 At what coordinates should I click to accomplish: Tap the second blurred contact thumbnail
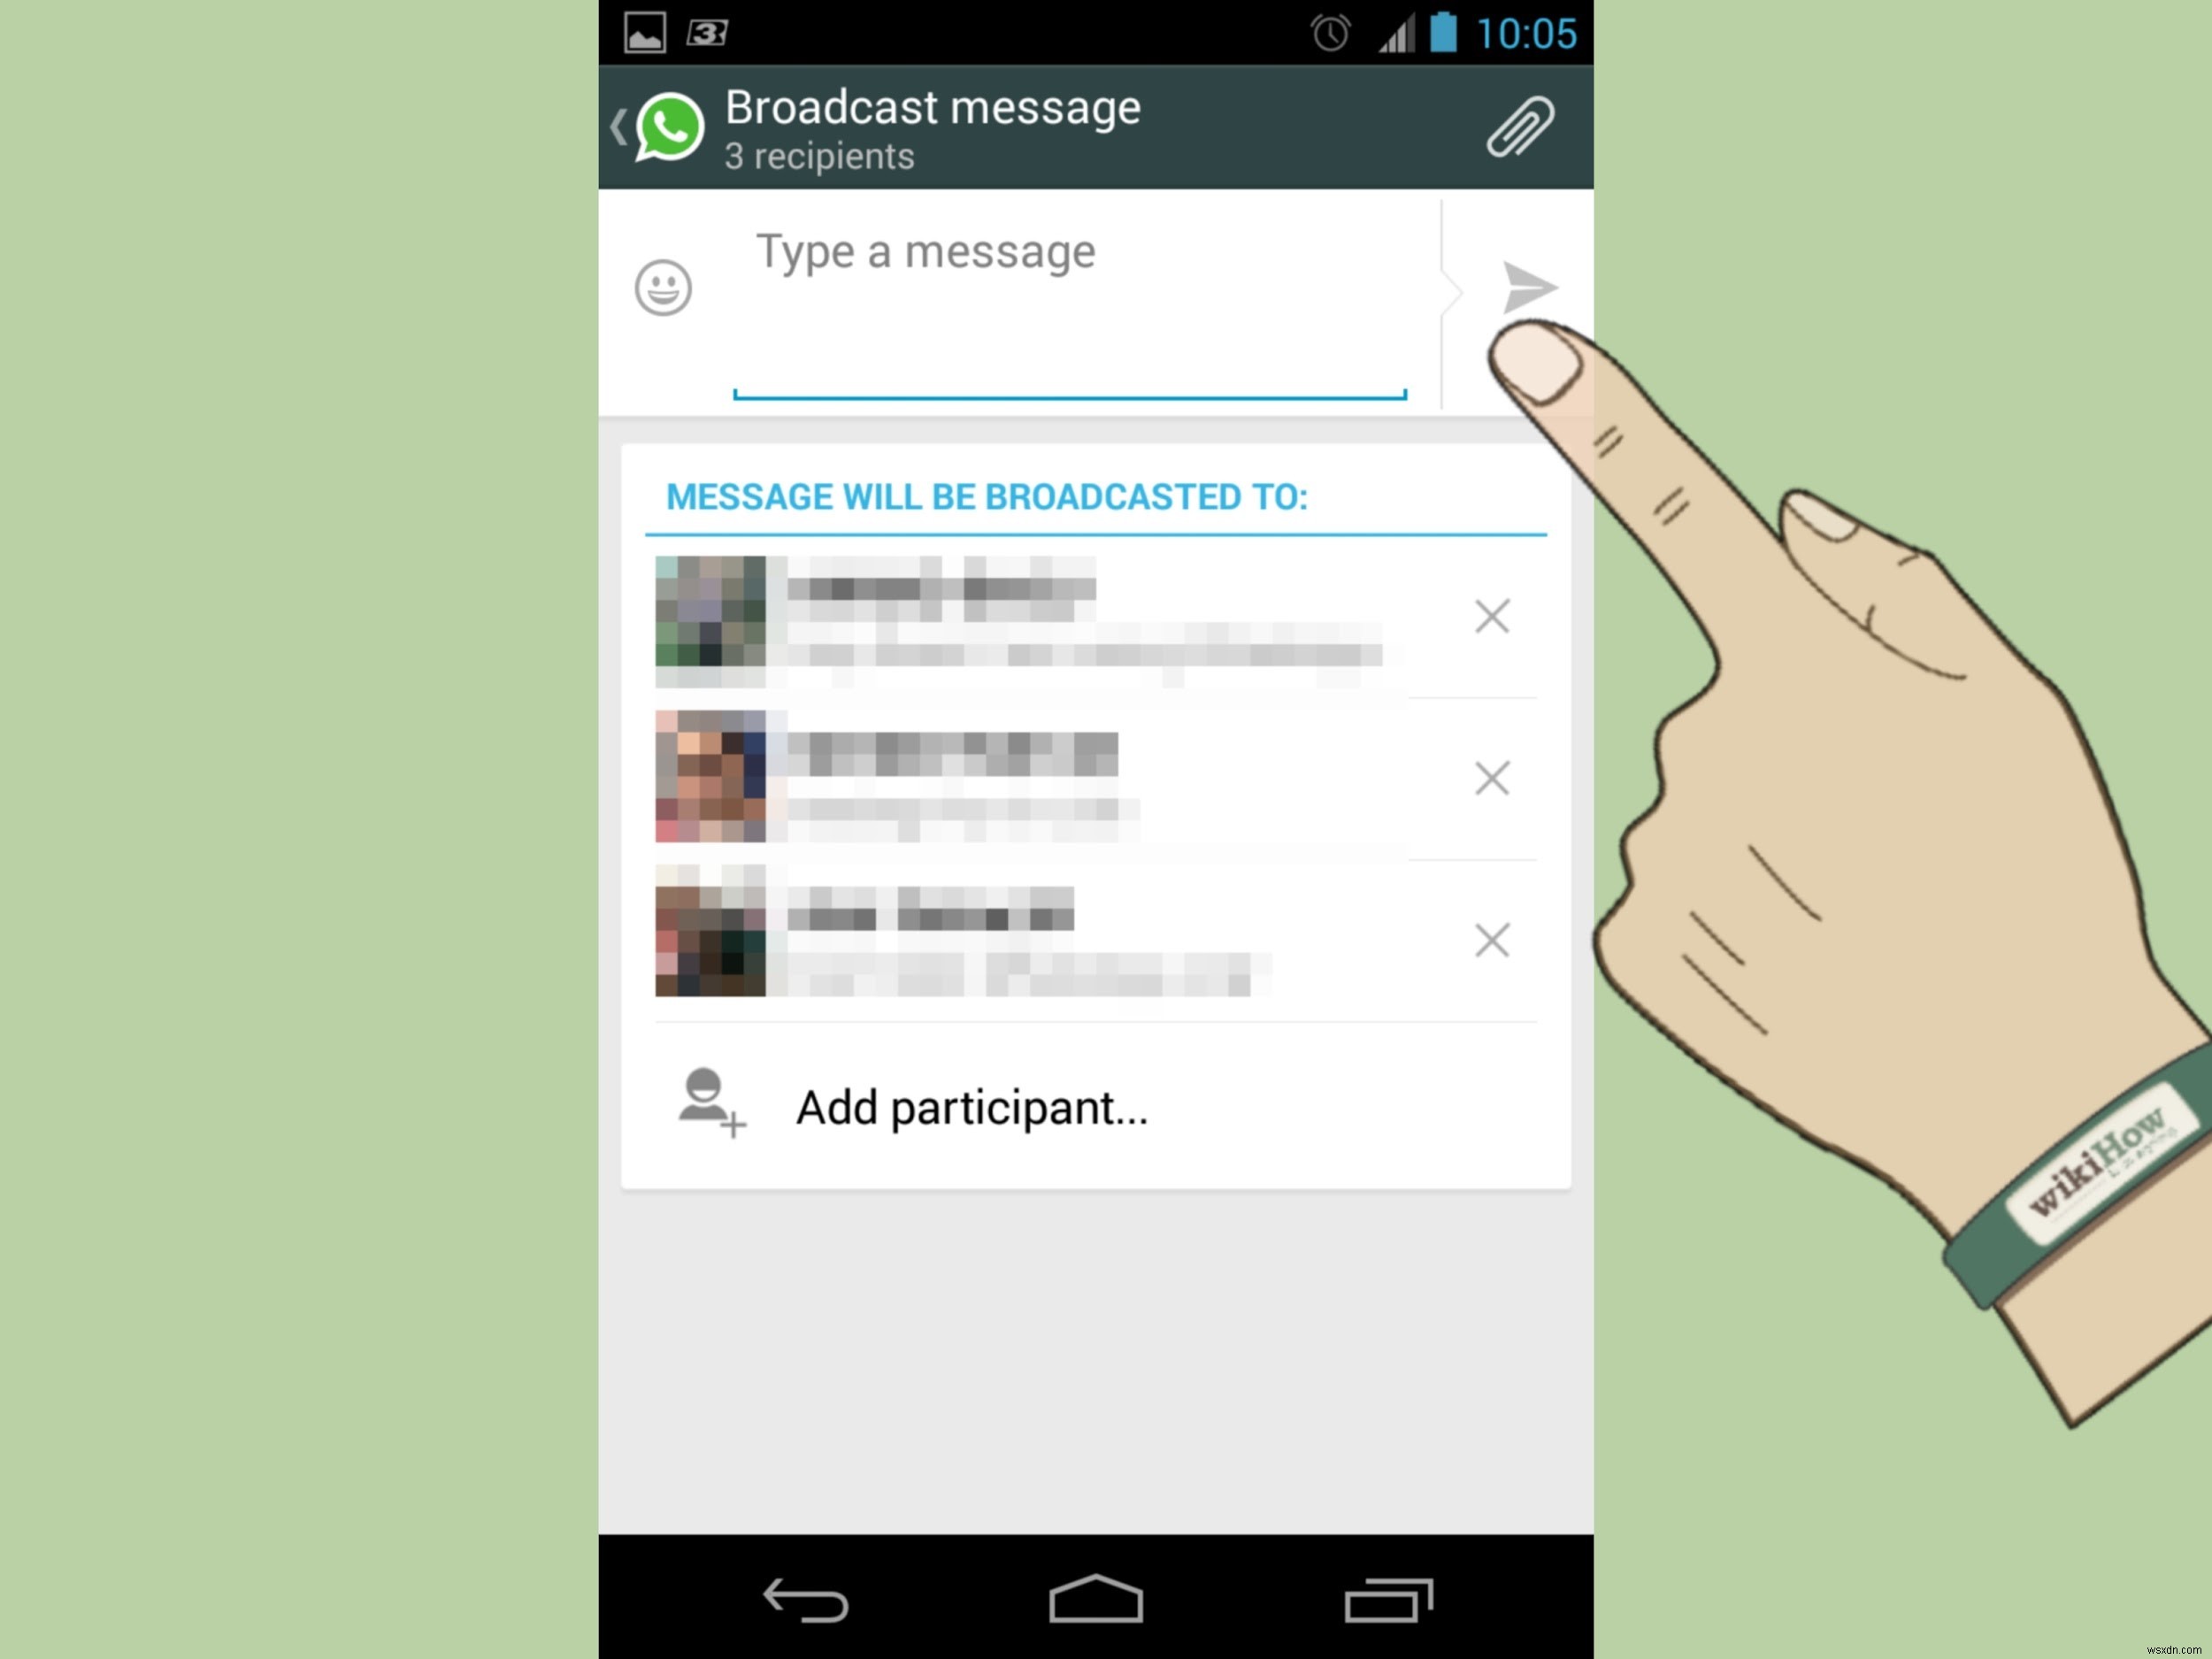pyautogui.click(x=709, y=775)
